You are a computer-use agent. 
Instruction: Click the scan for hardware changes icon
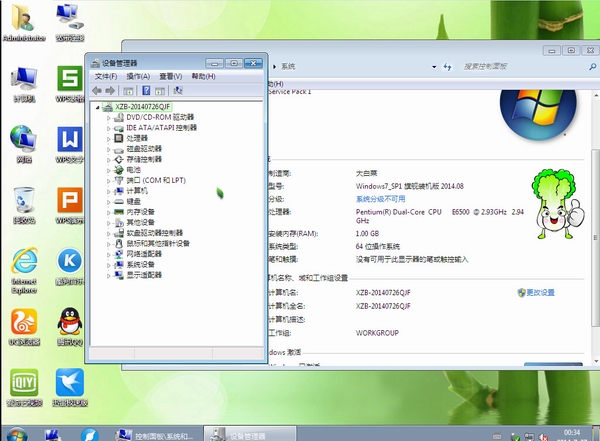178,90
